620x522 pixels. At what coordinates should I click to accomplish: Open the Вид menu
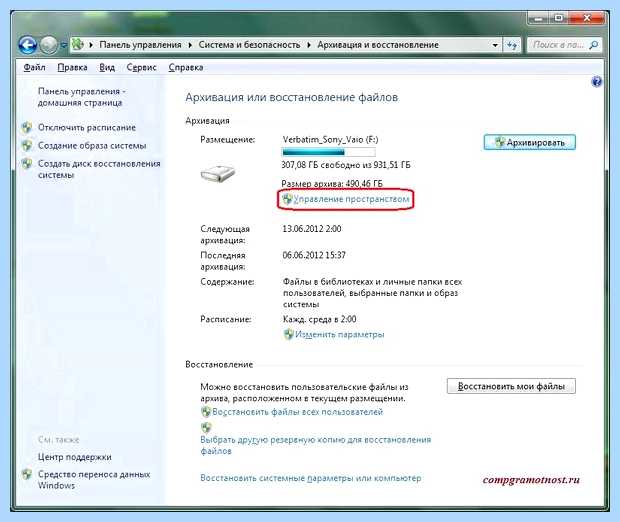point(107,68)
